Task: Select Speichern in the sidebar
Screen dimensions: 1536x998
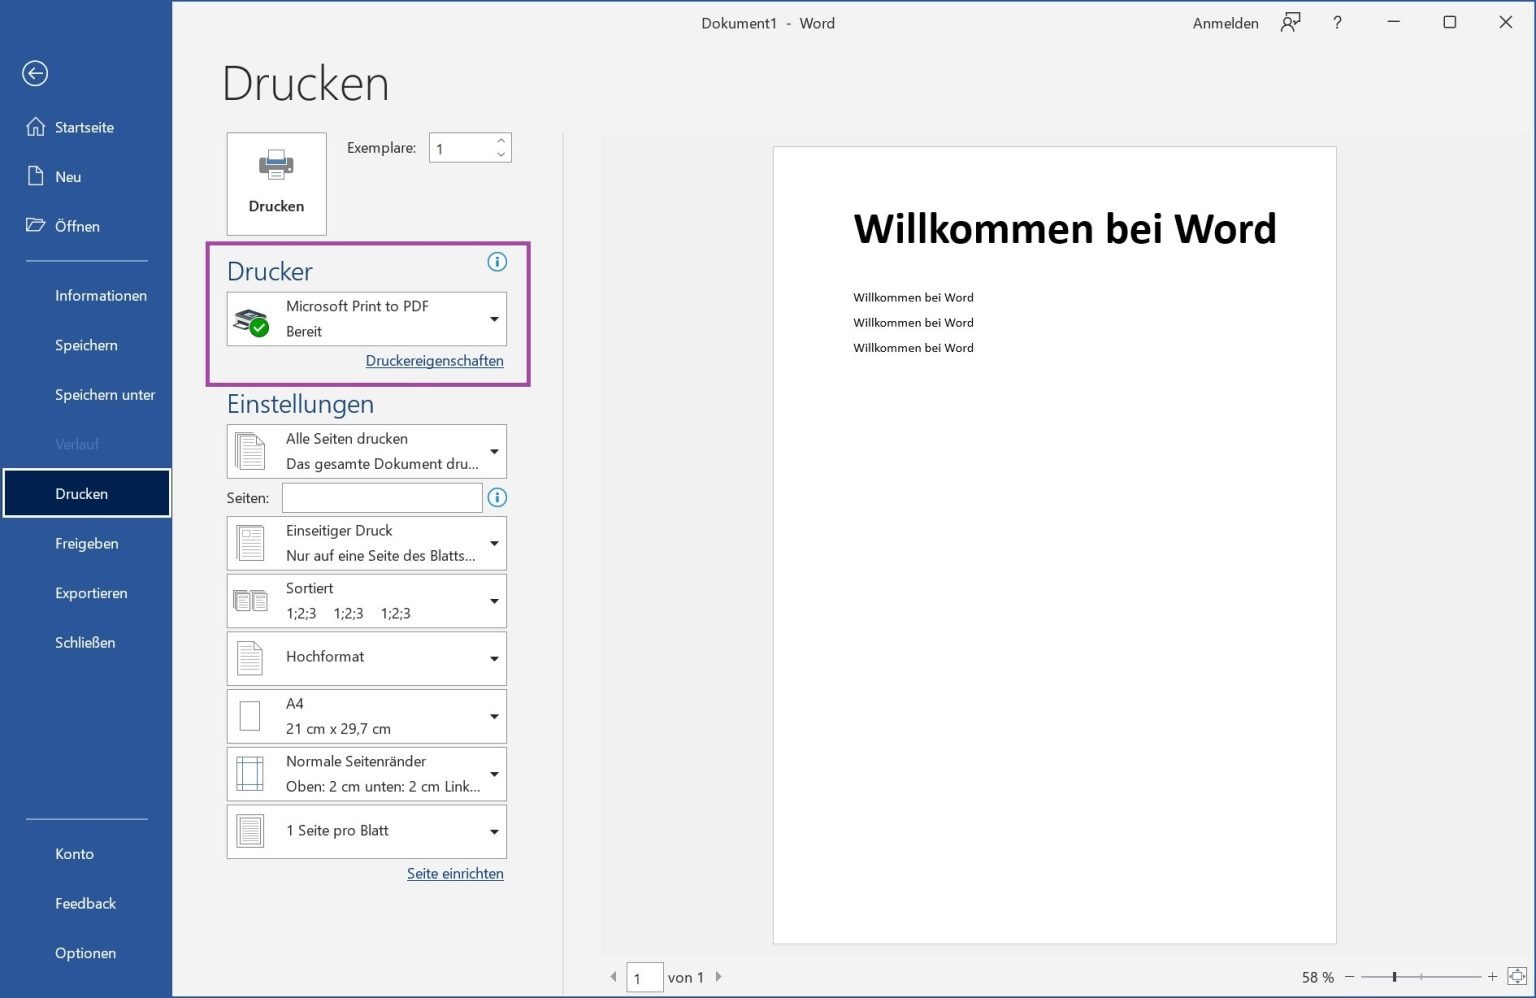Action: [x=86, y=345]
